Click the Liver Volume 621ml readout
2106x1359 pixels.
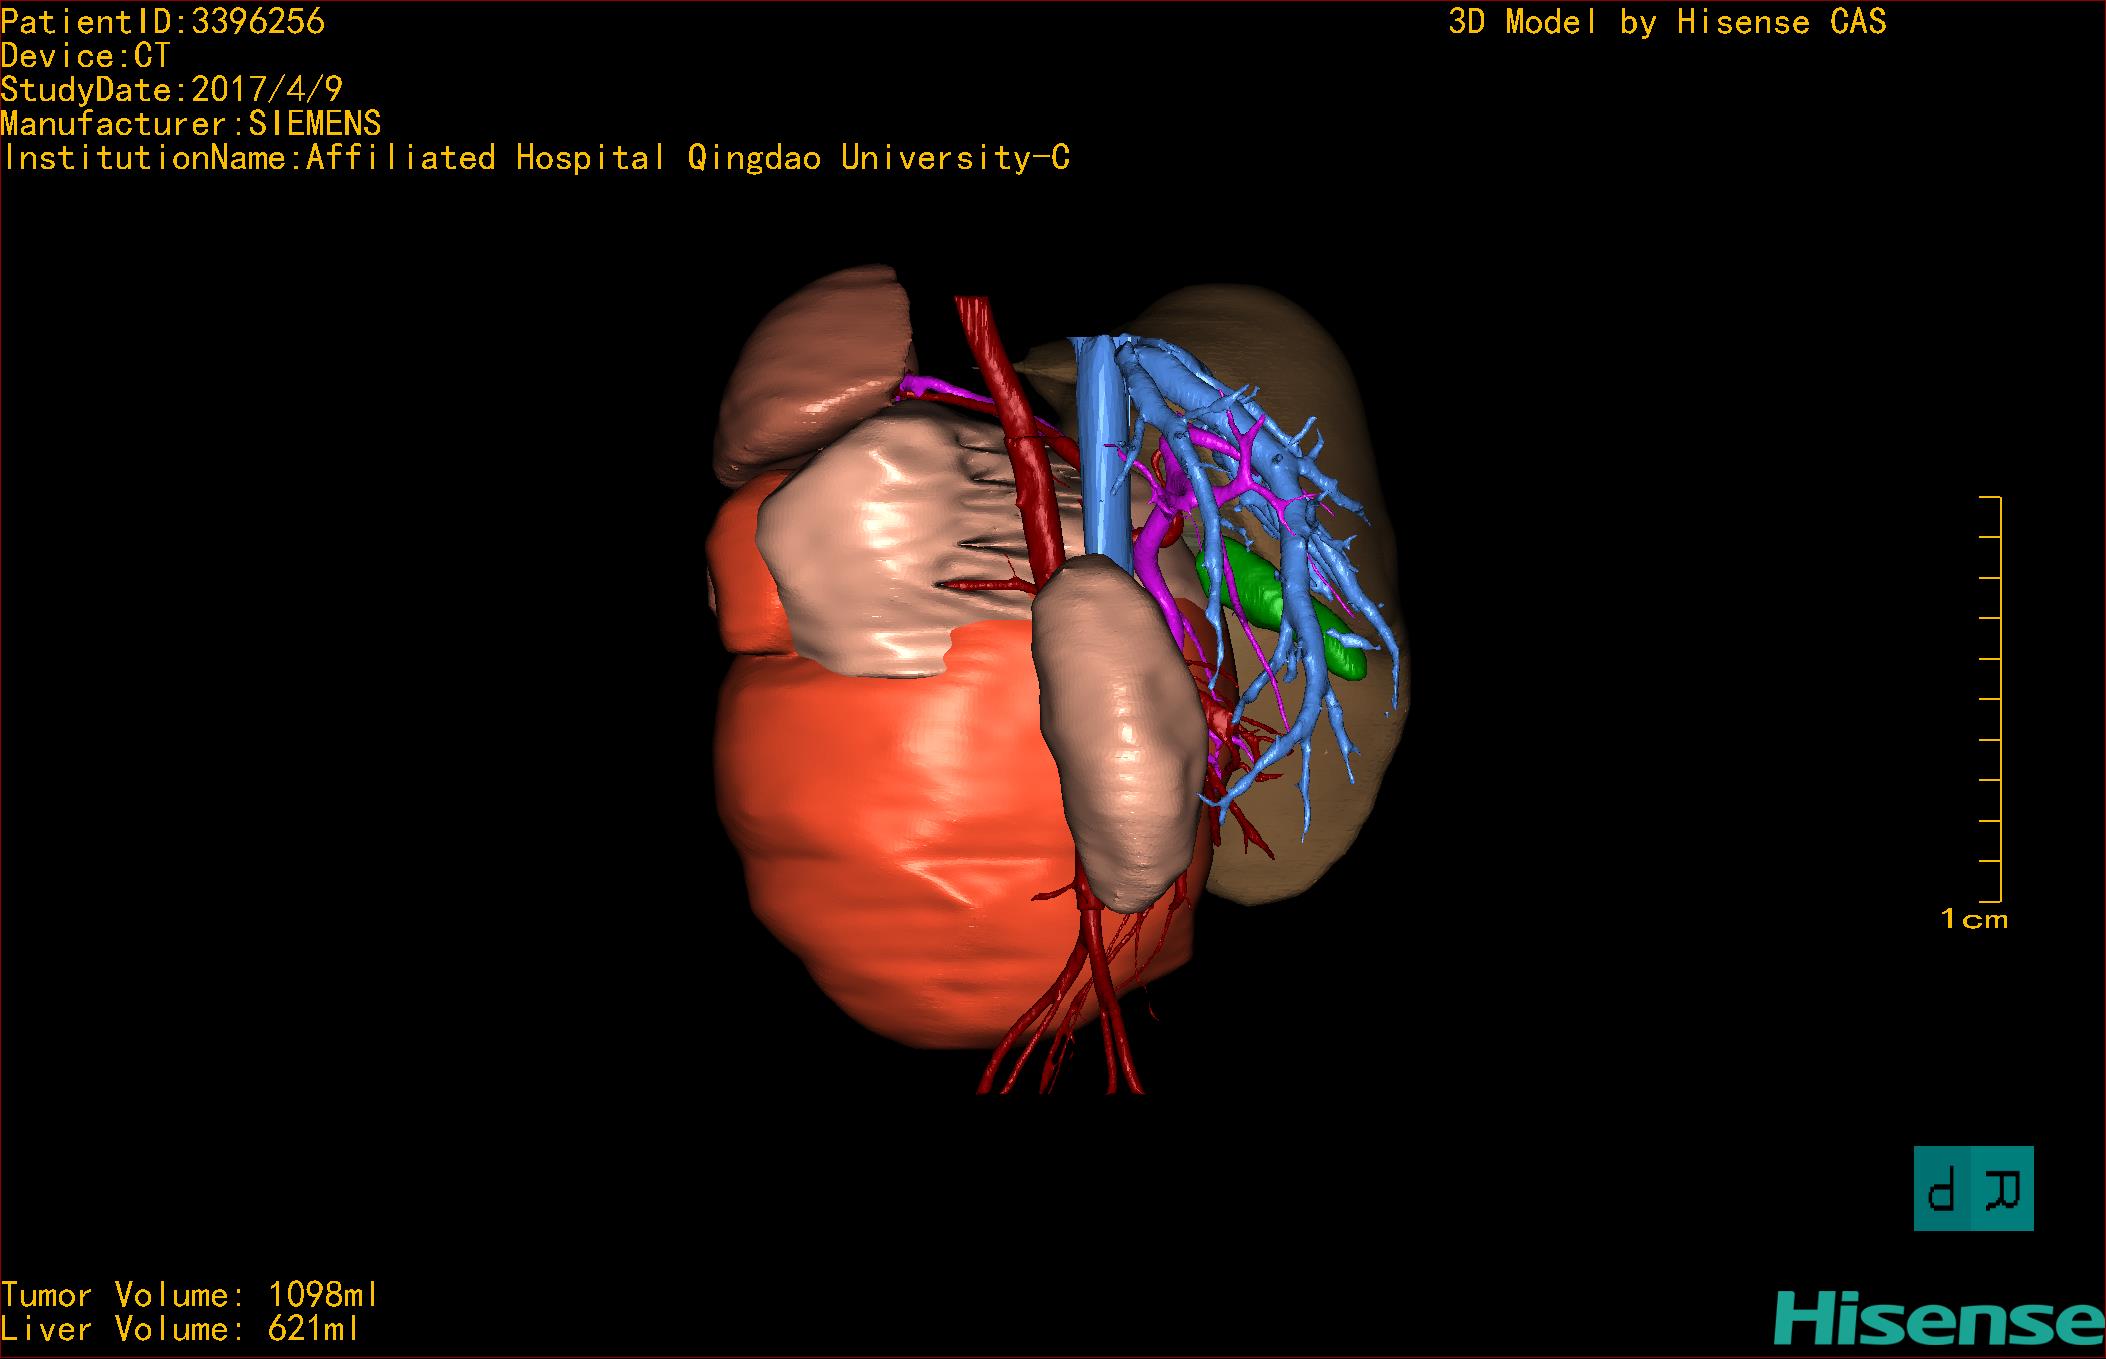tap(179, 1329)
